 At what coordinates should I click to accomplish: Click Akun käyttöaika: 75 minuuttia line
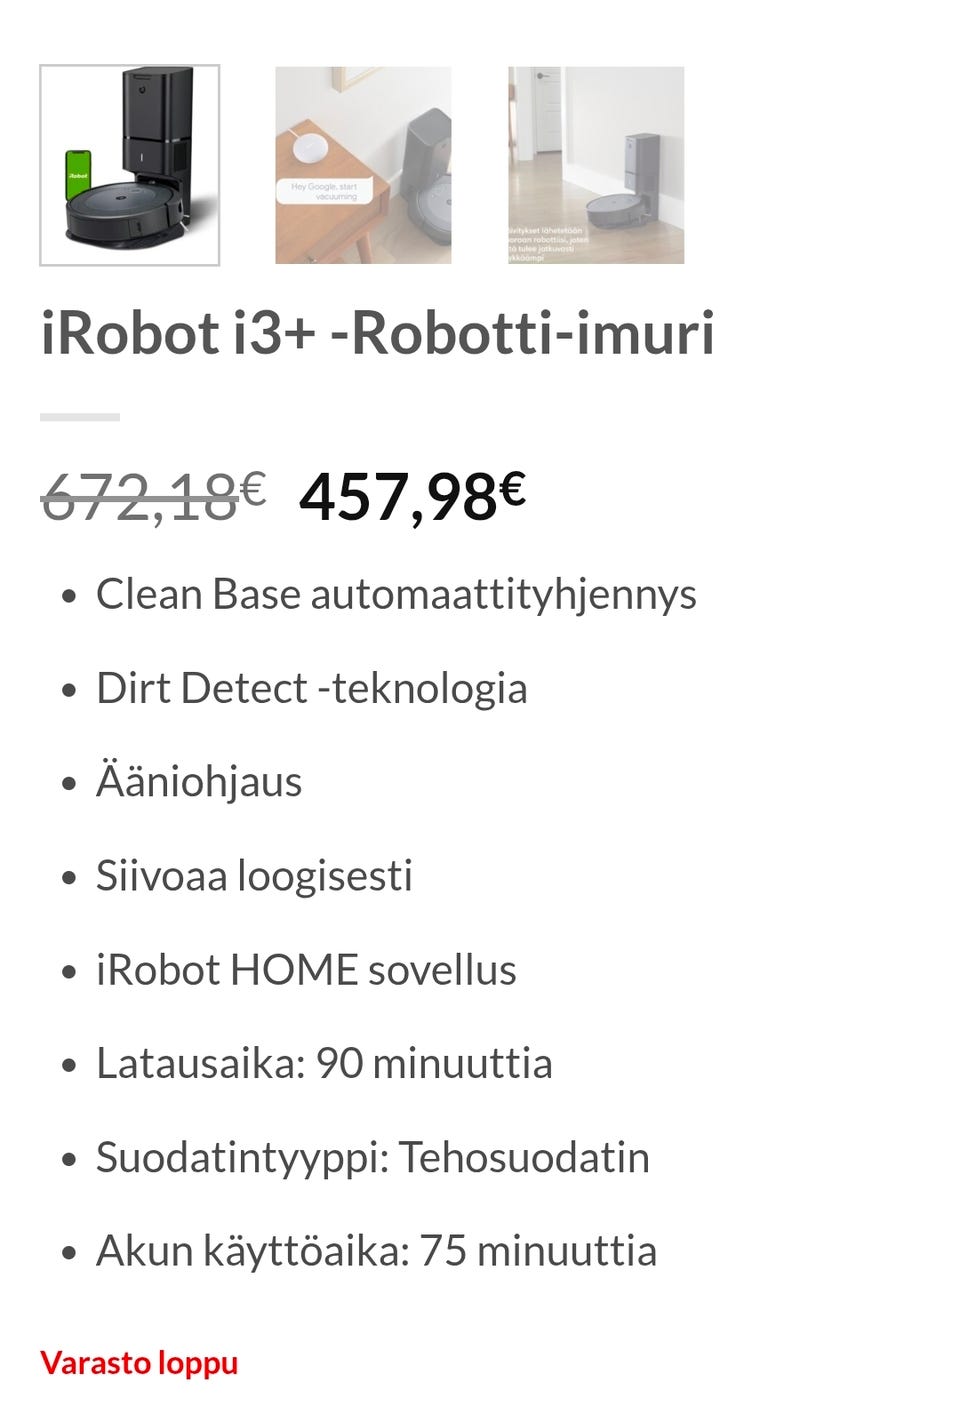[x=376, y=1250]
